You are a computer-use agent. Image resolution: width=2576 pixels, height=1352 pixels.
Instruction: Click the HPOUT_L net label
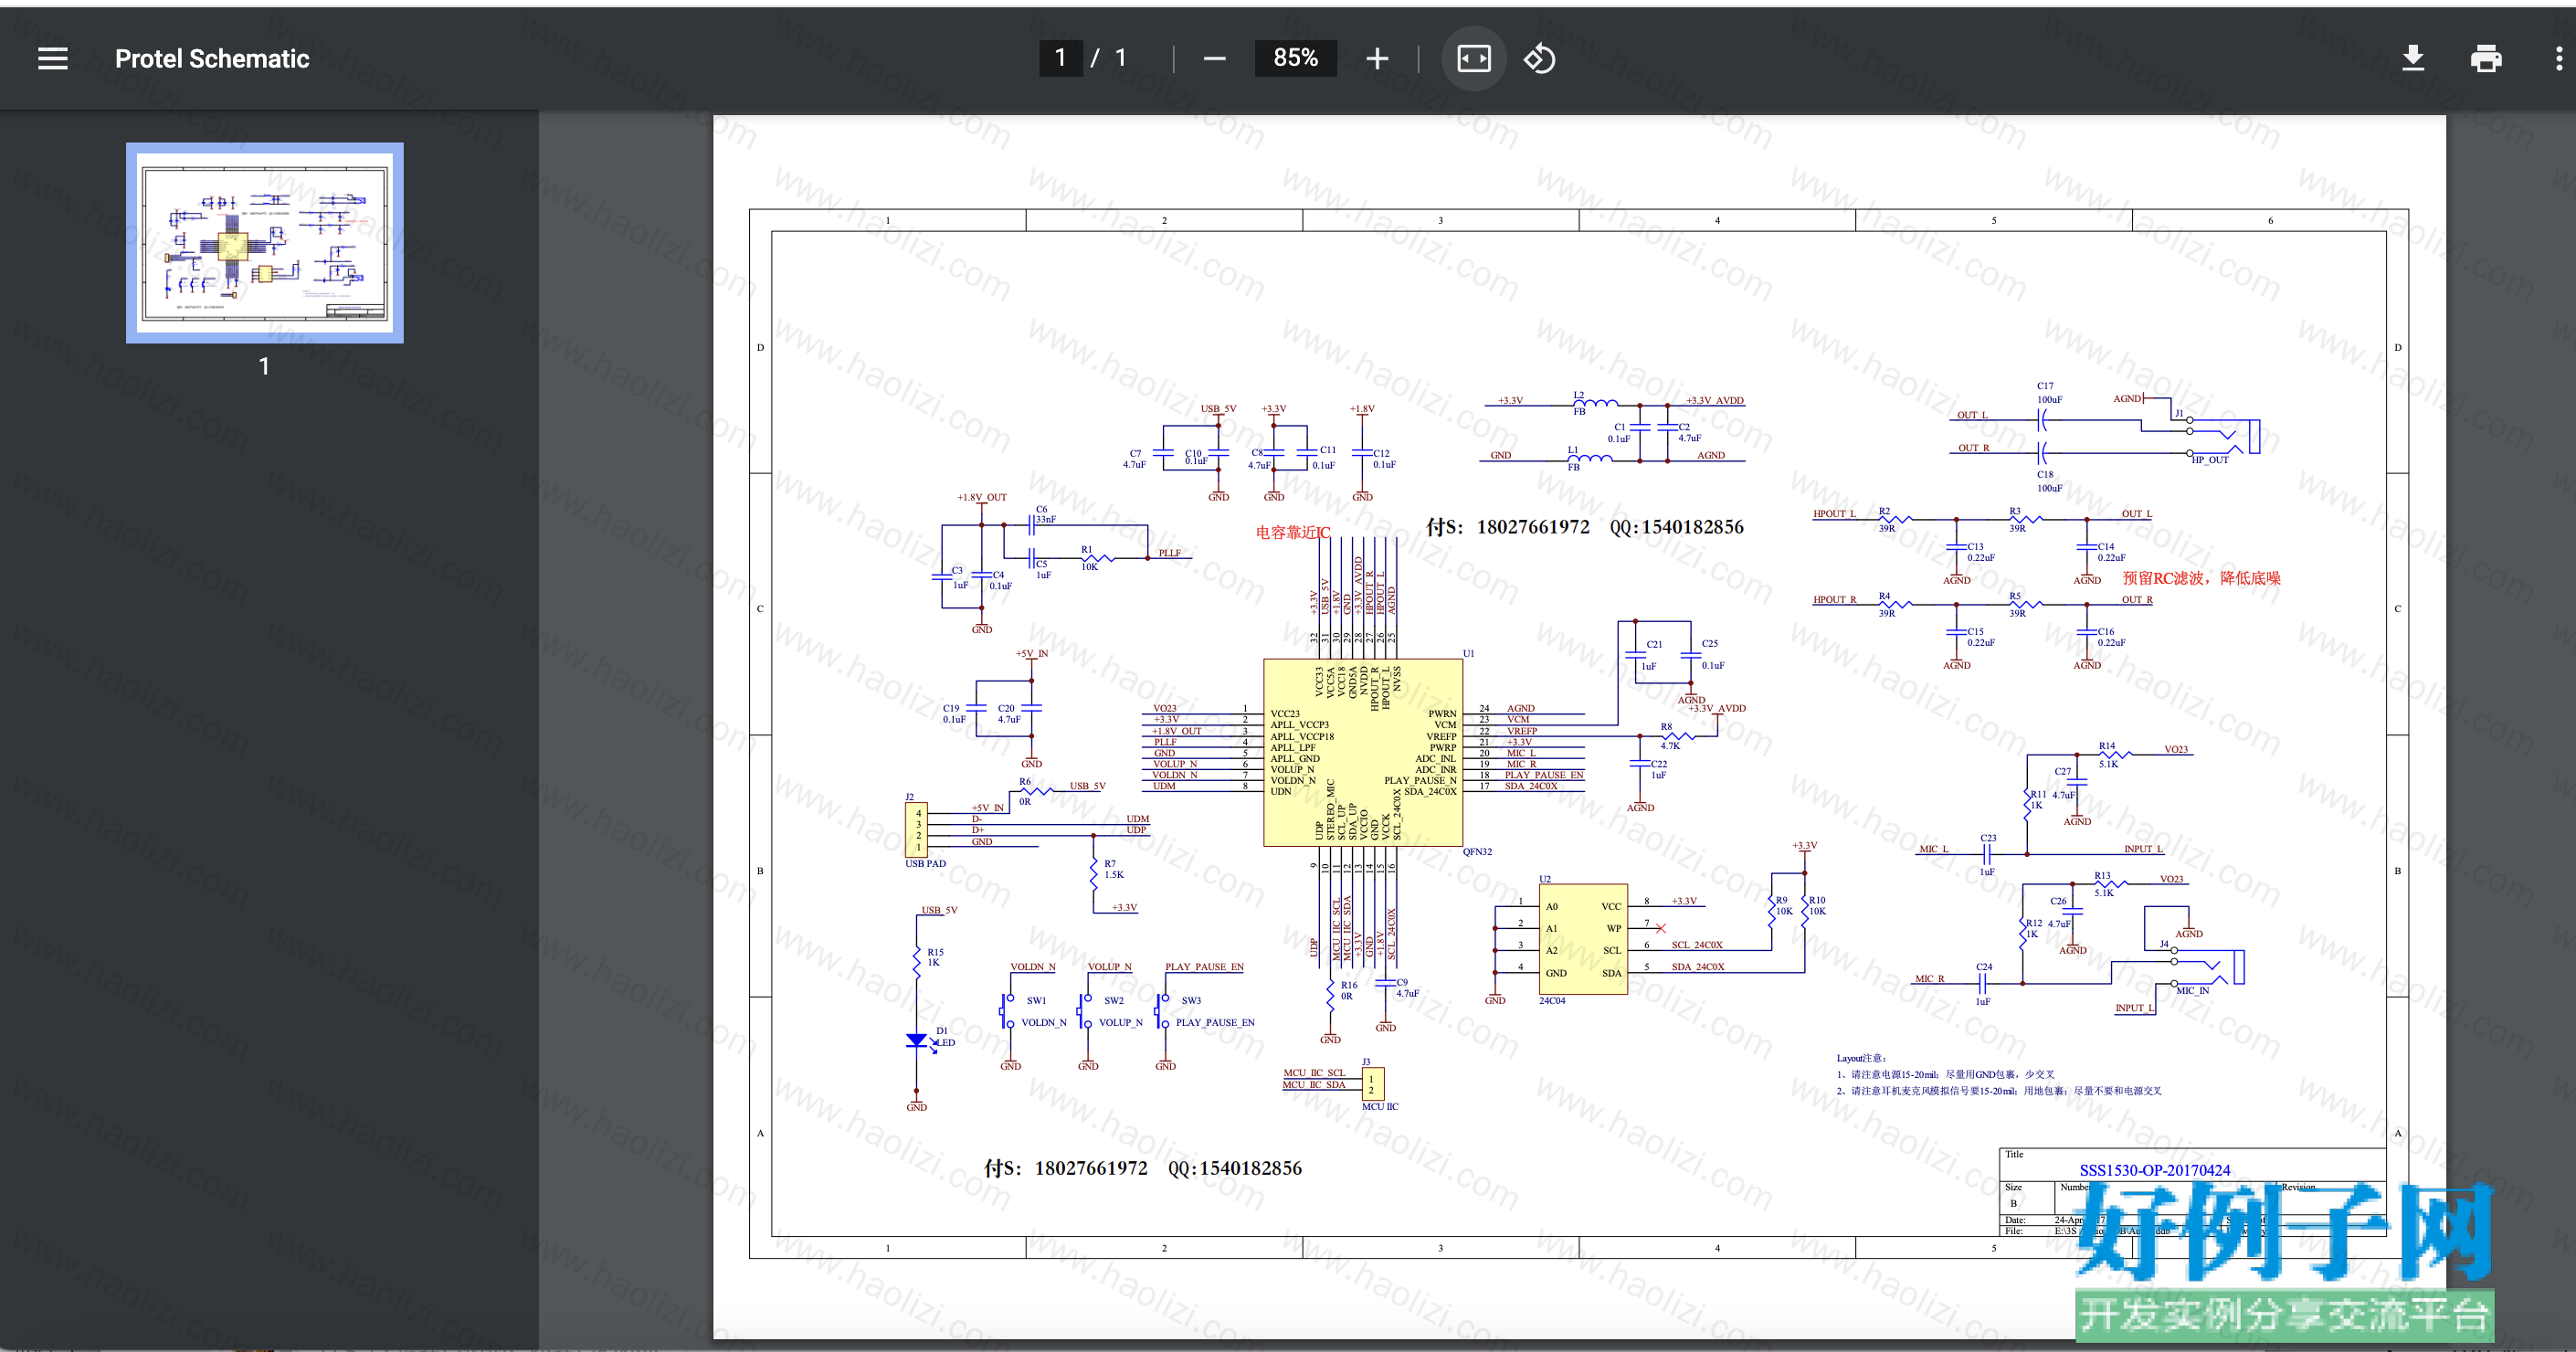[1834, 514]
